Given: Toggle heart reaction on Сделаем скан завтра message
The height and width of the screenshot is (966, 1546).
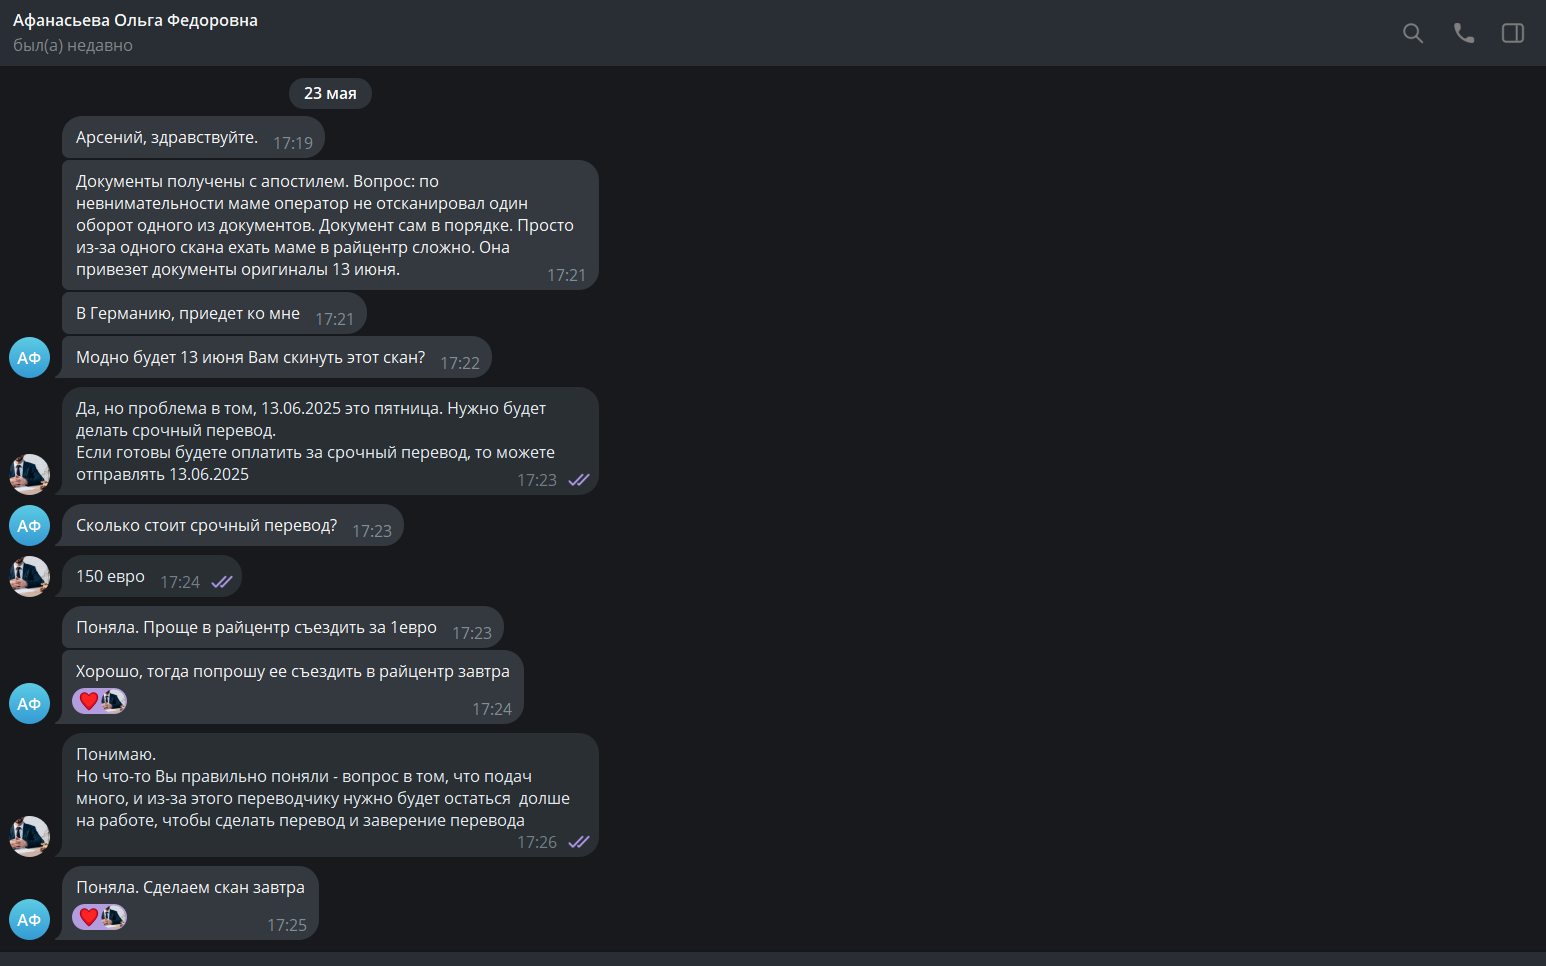Looking at the screenshot, I should (89, 917).
